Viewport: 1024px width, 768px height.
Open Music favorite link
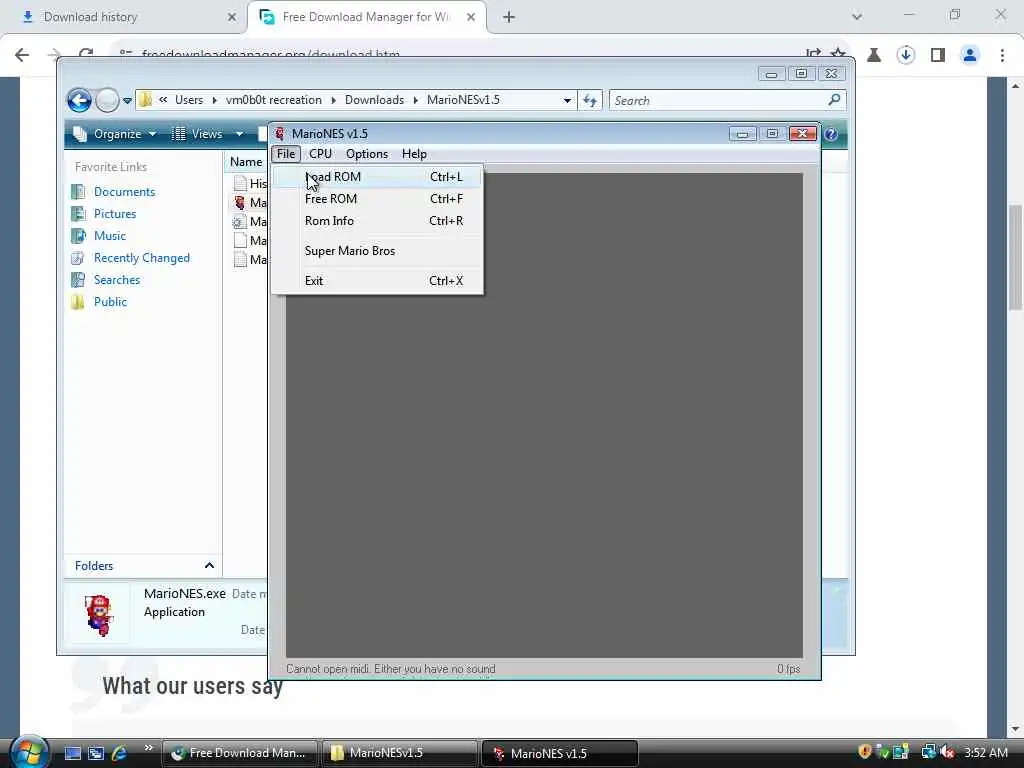tap(110, 236)
